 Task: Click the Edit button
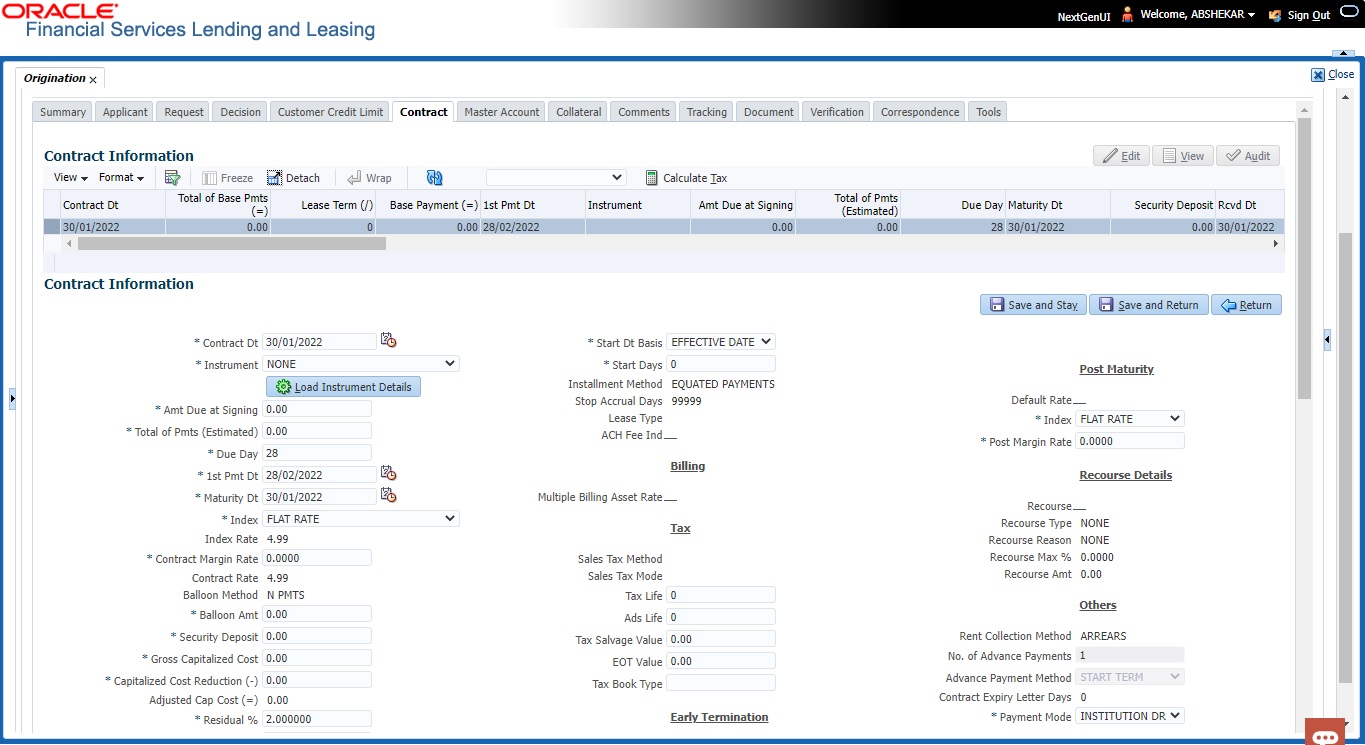click(x=1121, y=156)
